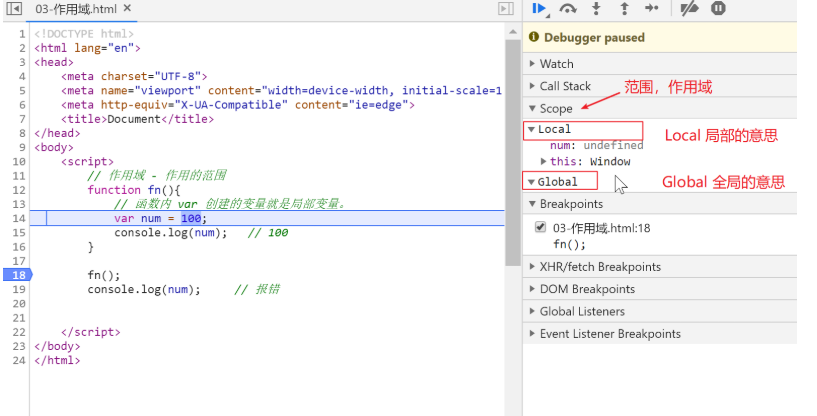
Task: Click highlighted value 100 on line 14
Action: [191, 218]
